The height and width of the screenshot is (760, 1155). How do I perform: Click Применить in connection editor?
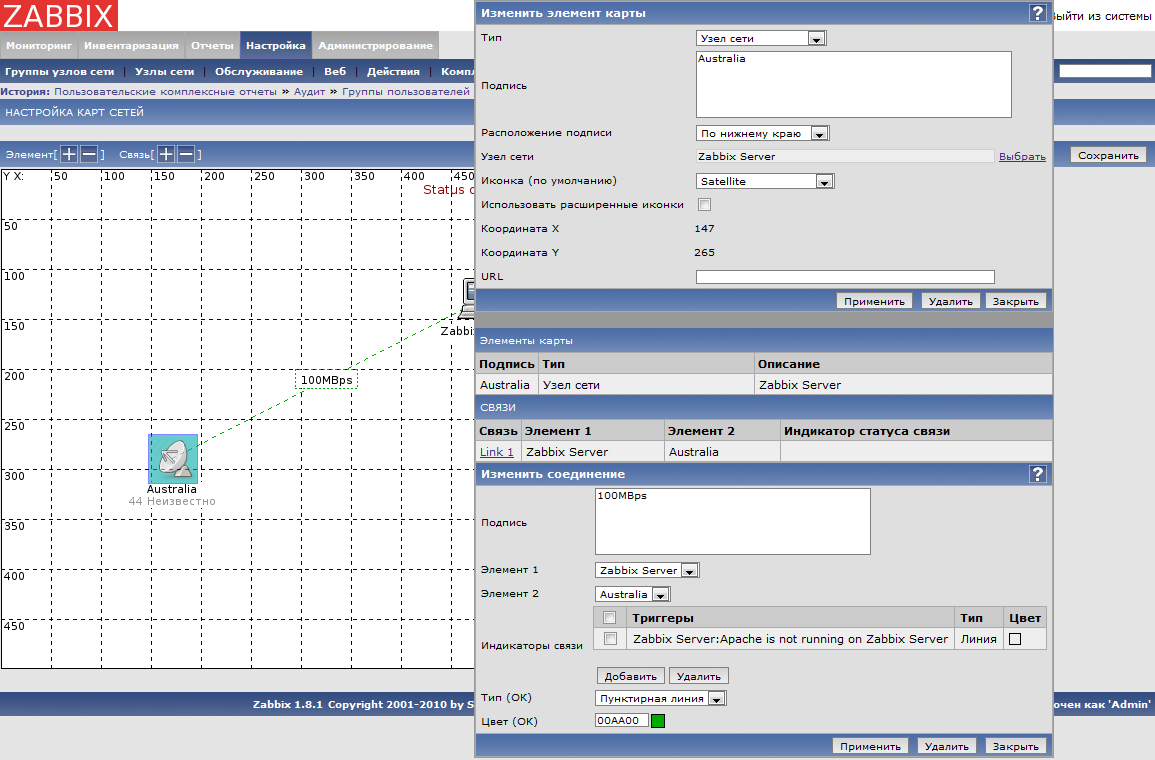(x=870, y=746)
